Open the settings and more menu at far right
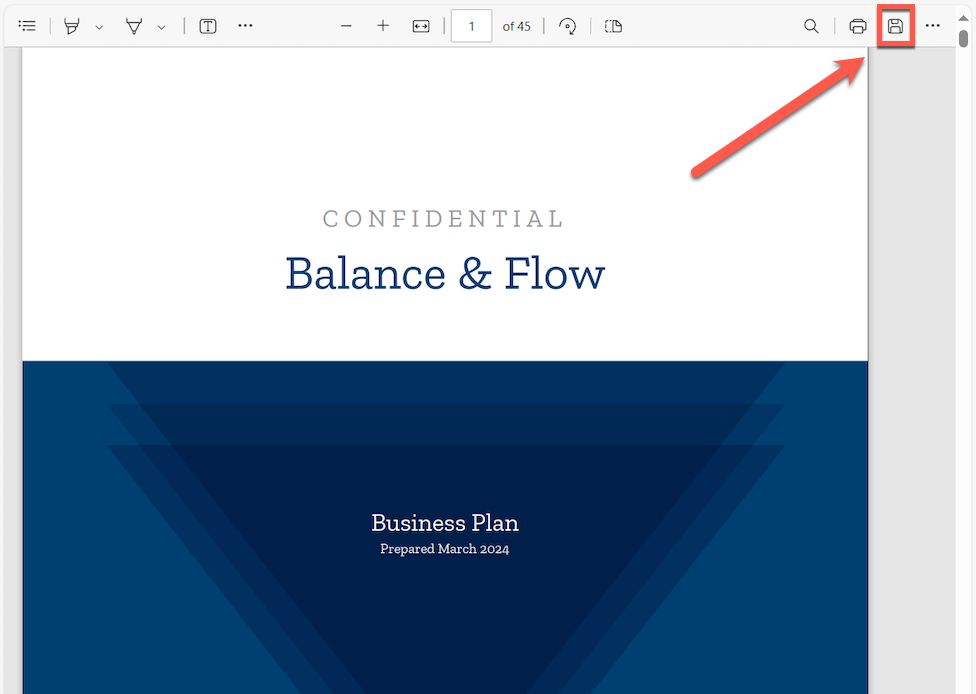 coord(932,26)
